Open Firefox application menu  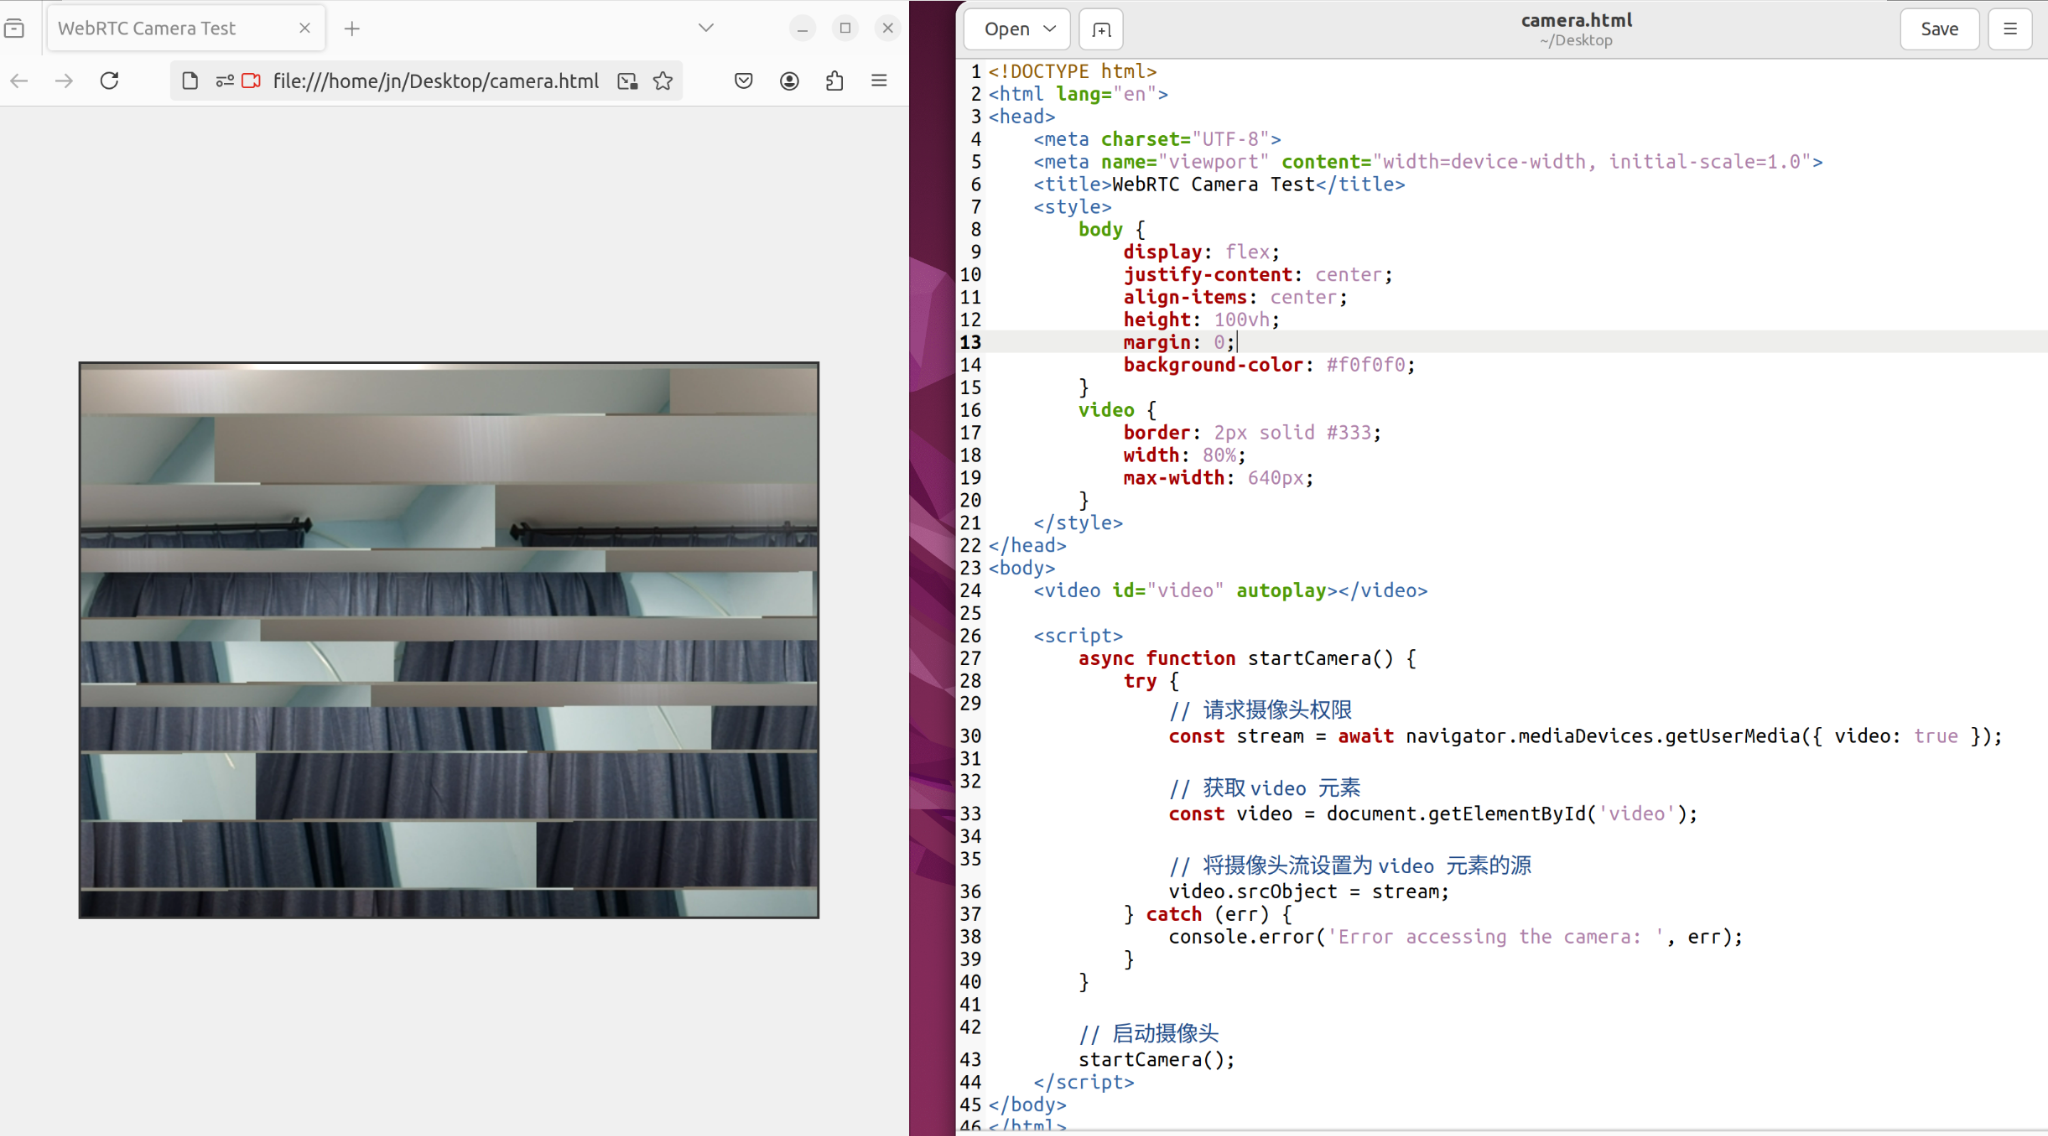click(x=879, y=81)
